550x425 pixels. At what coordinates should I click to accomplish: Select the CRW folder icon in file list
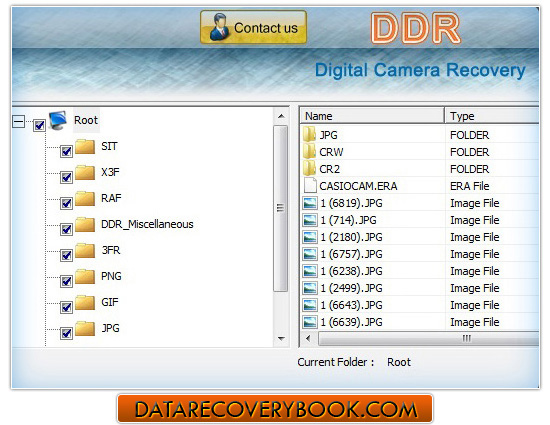point(309,152)
